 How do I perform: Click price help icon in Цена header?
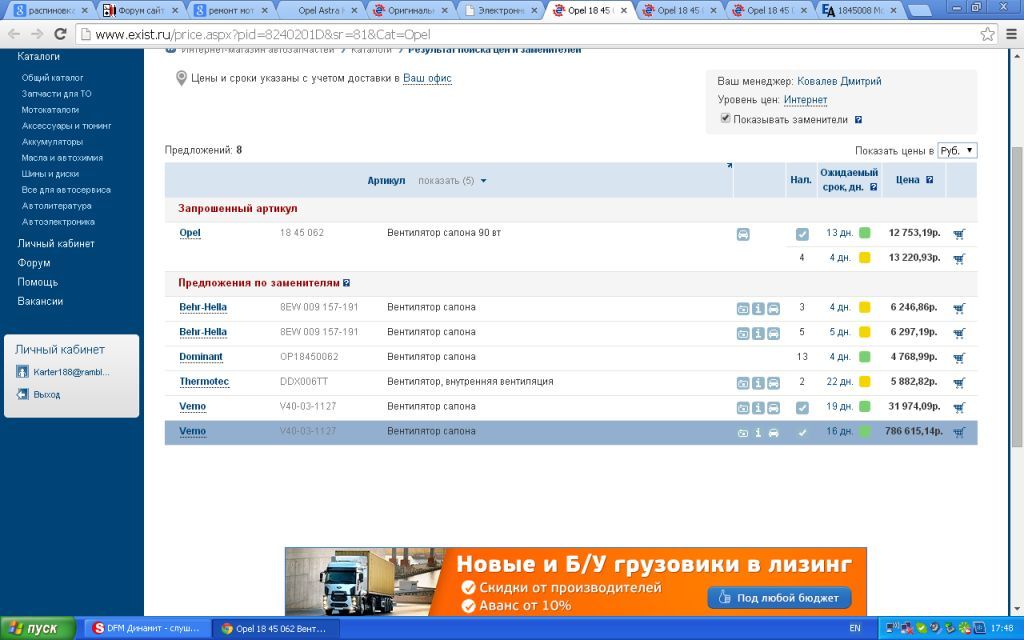click(929, 180)
